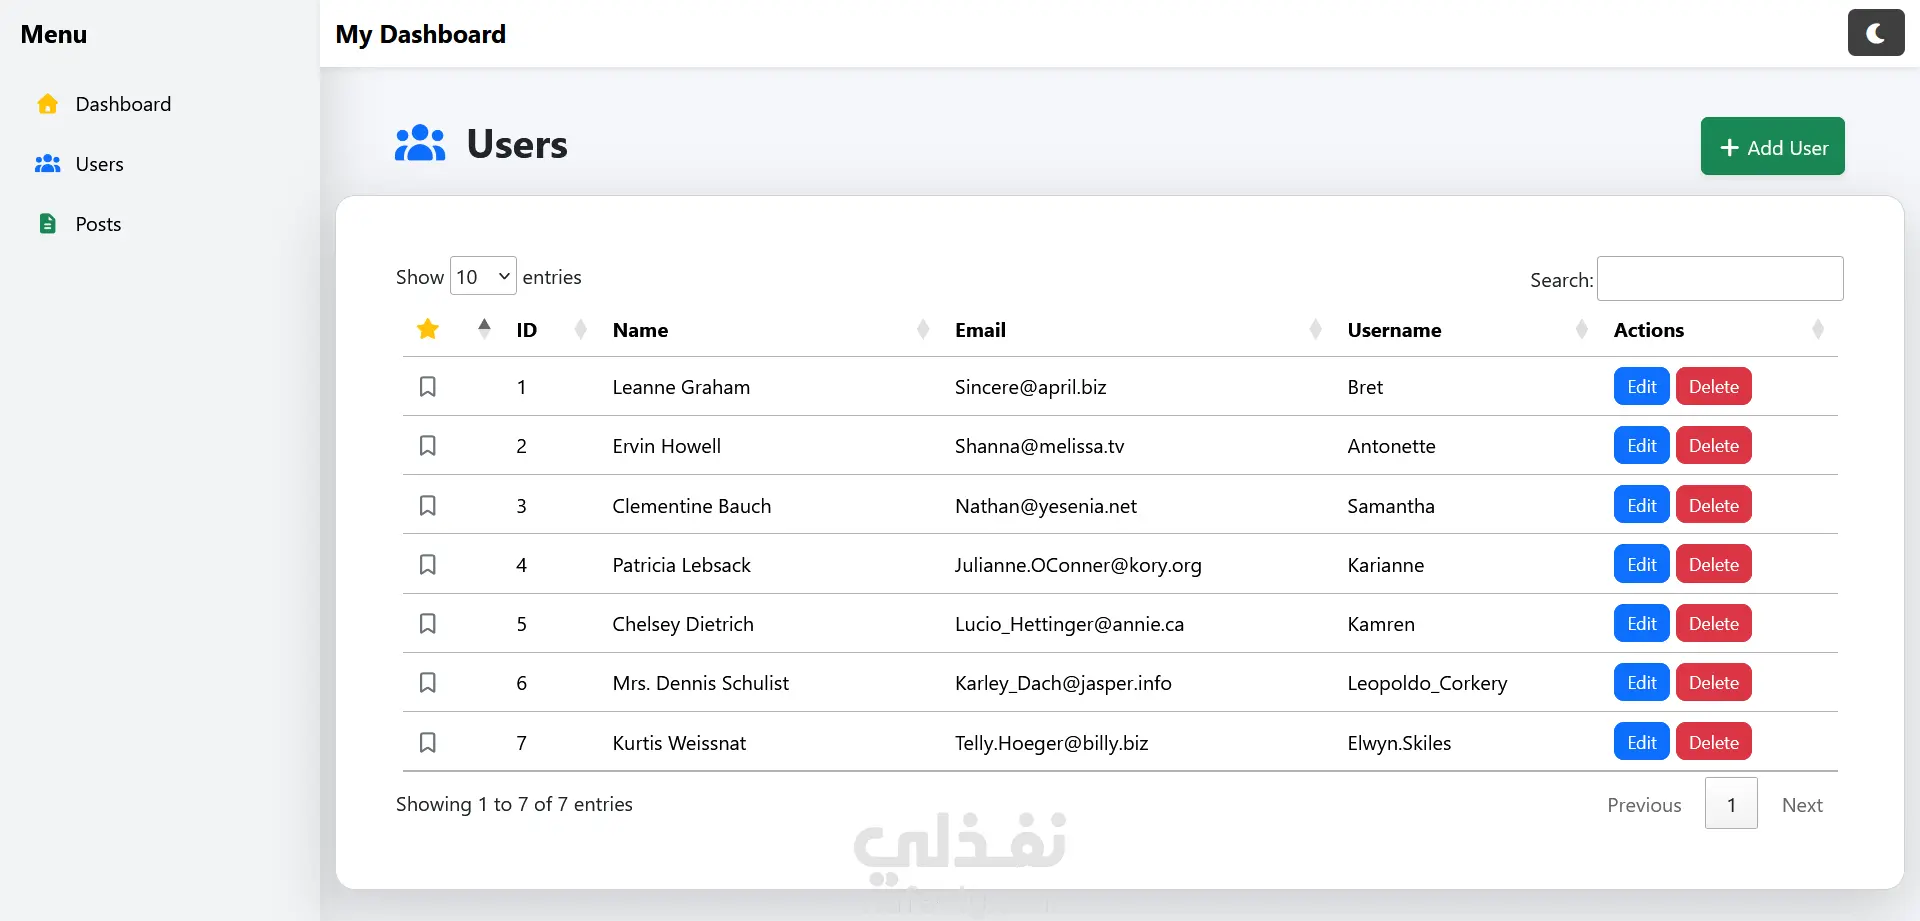
Task: Edit the user with username Bret
Action: tap(1641, 387)
